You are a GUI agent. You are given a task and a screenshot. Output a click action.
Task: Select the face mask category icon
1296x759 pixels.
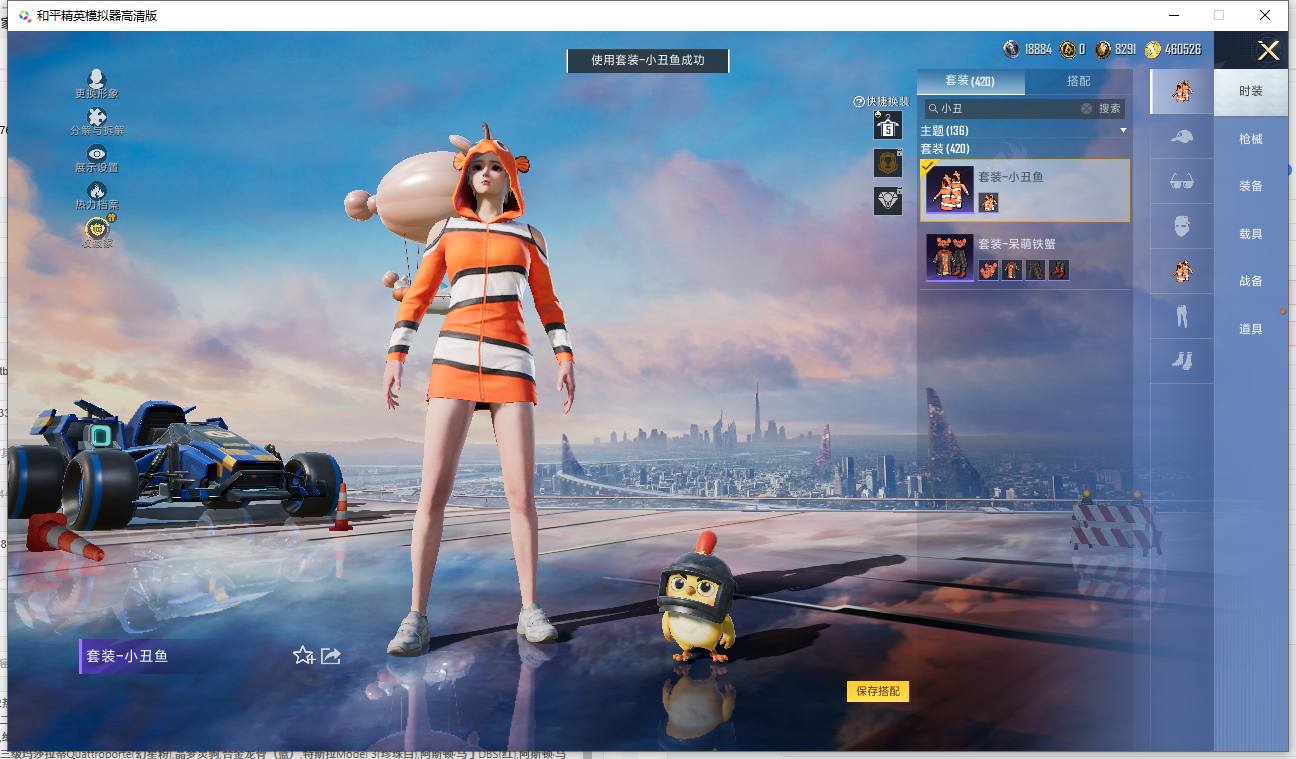[x=1182, y=226]
